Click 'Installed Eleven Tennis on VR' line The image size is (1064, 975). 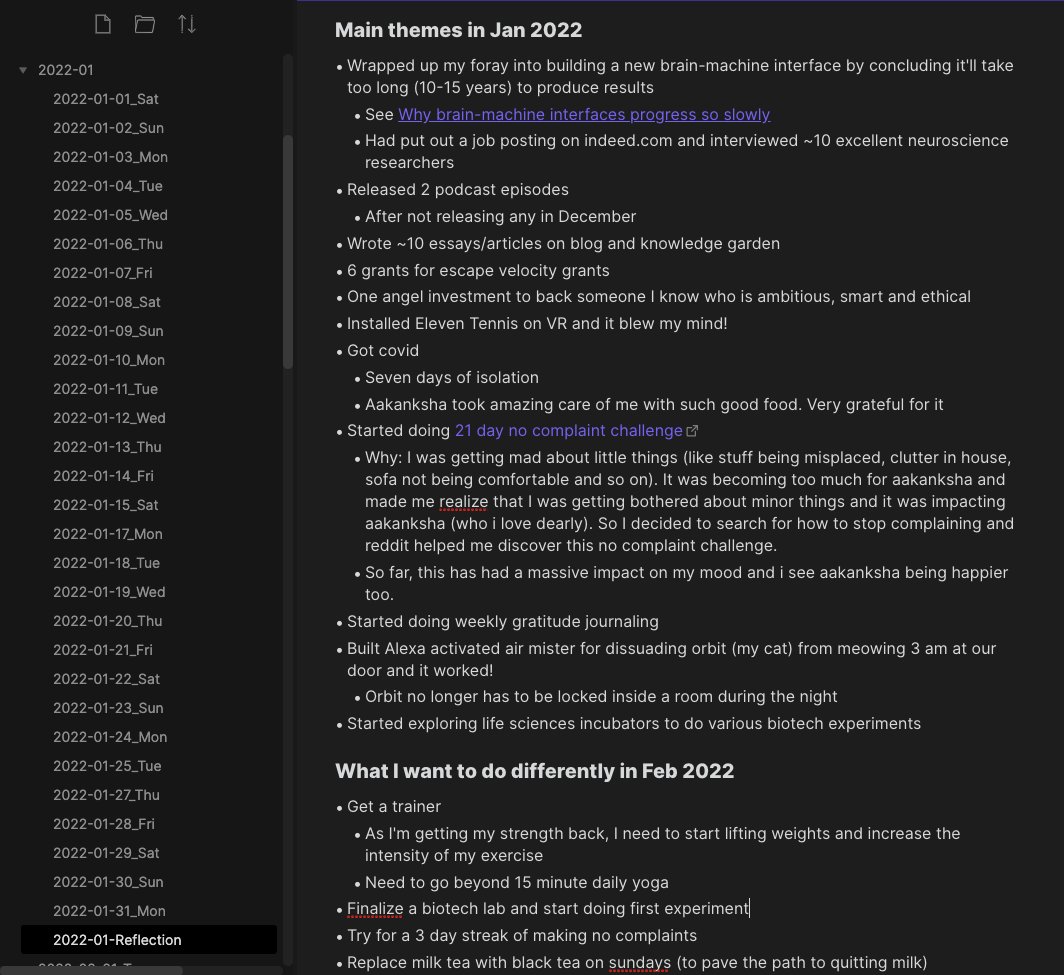pos(537,323)
